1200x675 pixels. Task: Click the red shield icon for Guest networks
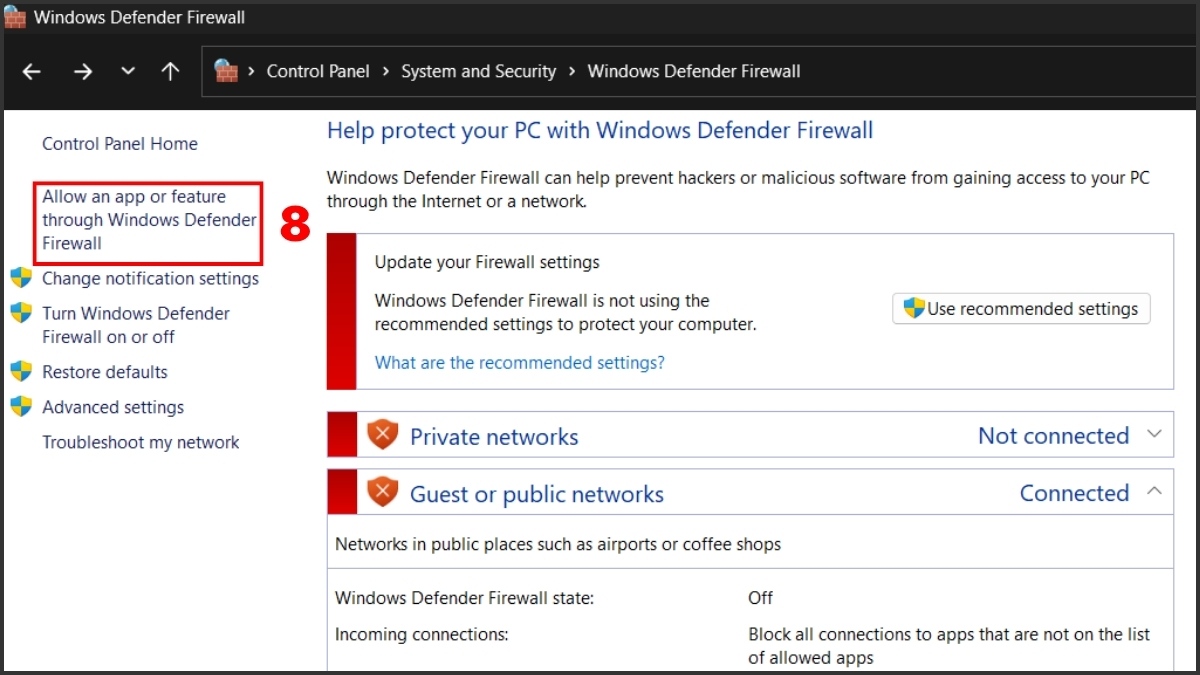tap(382, 492)
